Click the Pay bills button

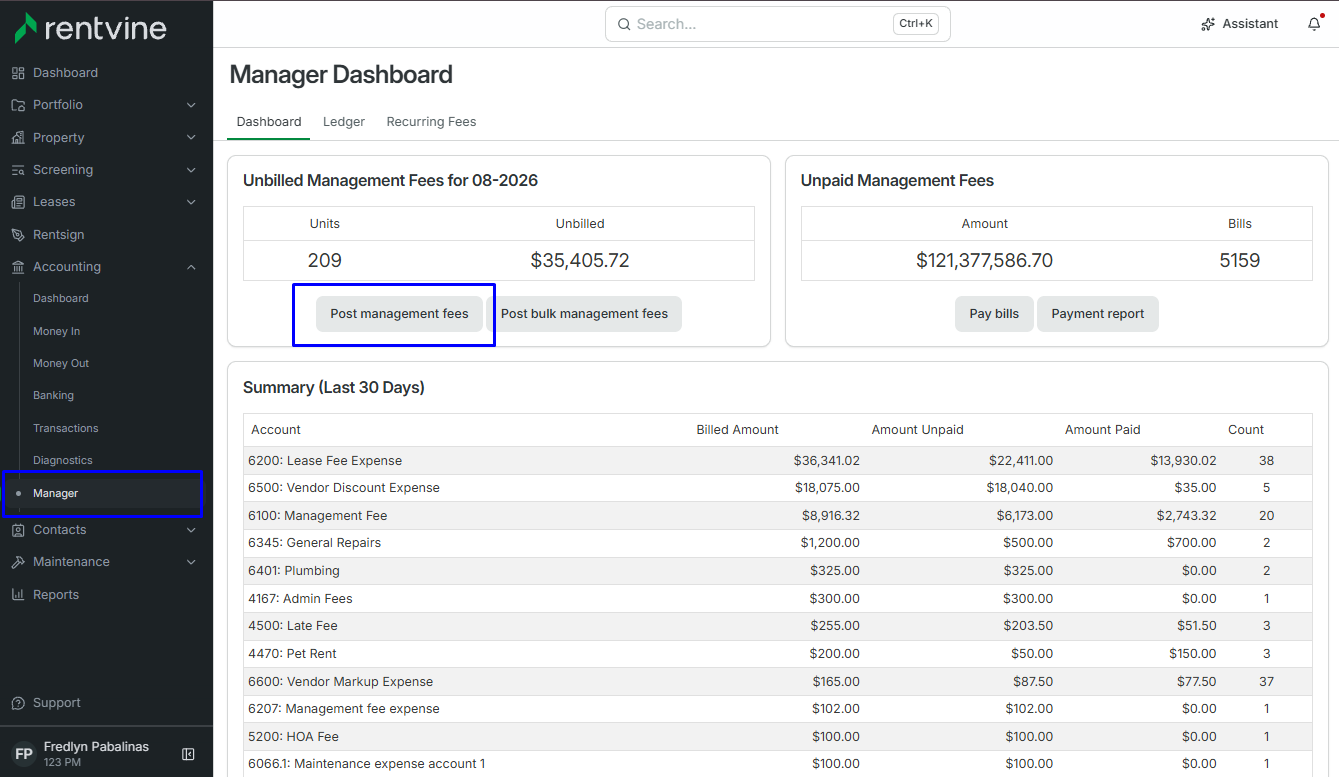[x=994, y=314]
